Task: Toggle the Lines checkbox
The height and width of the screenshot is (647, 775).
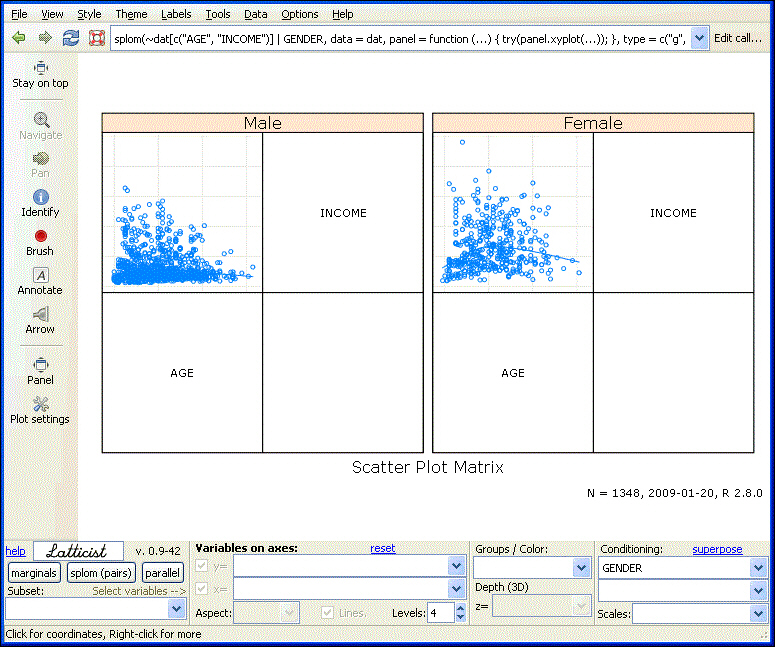Action: pyautogui.click(x=327, y=613)
